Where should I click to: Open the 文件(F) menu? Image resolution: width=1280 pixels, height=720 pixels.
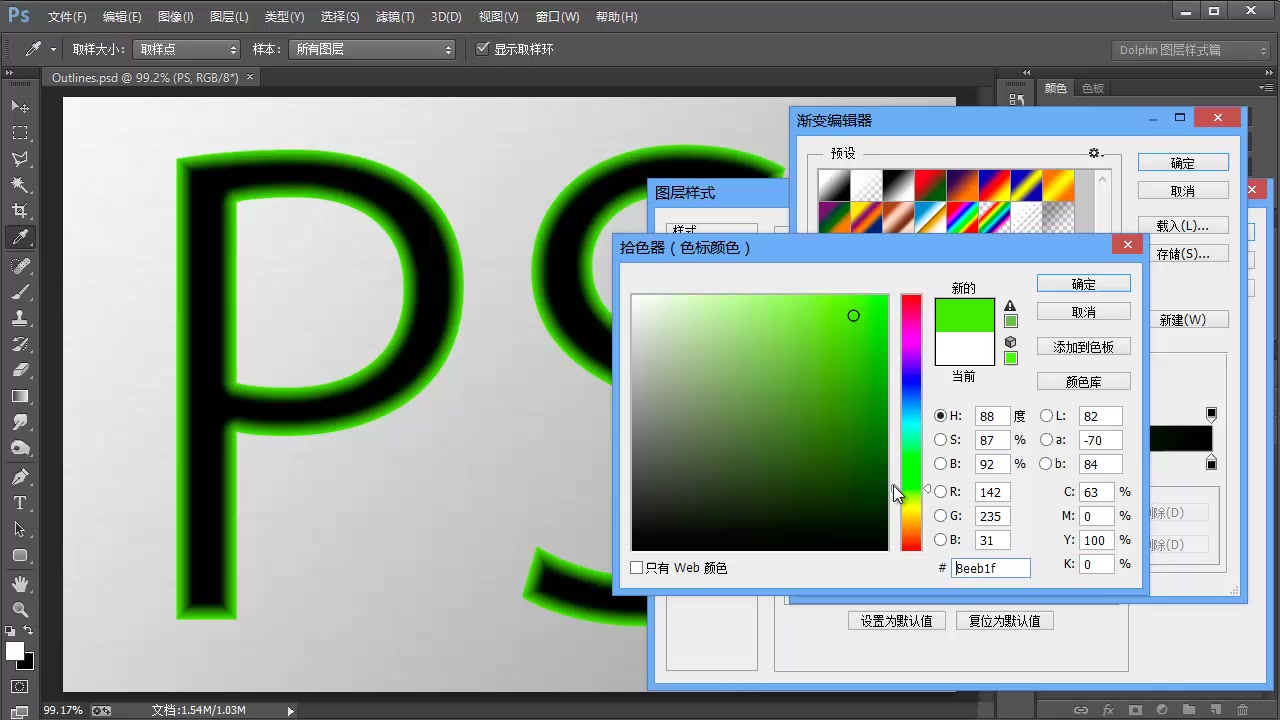67,17
